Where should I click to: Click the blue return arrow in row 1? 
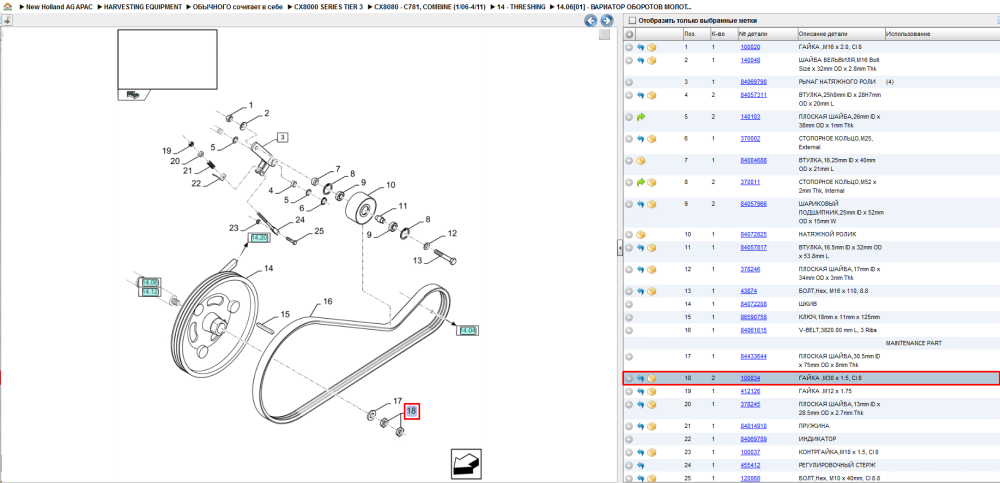(641, 48)
